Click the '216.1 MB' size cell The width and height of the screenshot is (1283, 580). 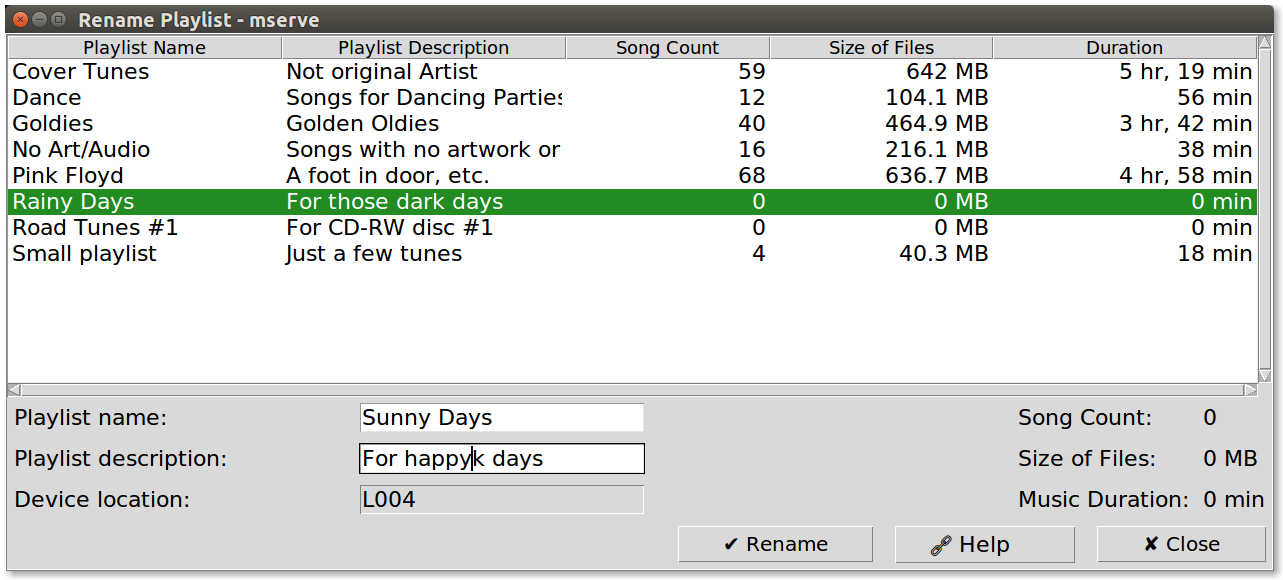coord(937,150)
